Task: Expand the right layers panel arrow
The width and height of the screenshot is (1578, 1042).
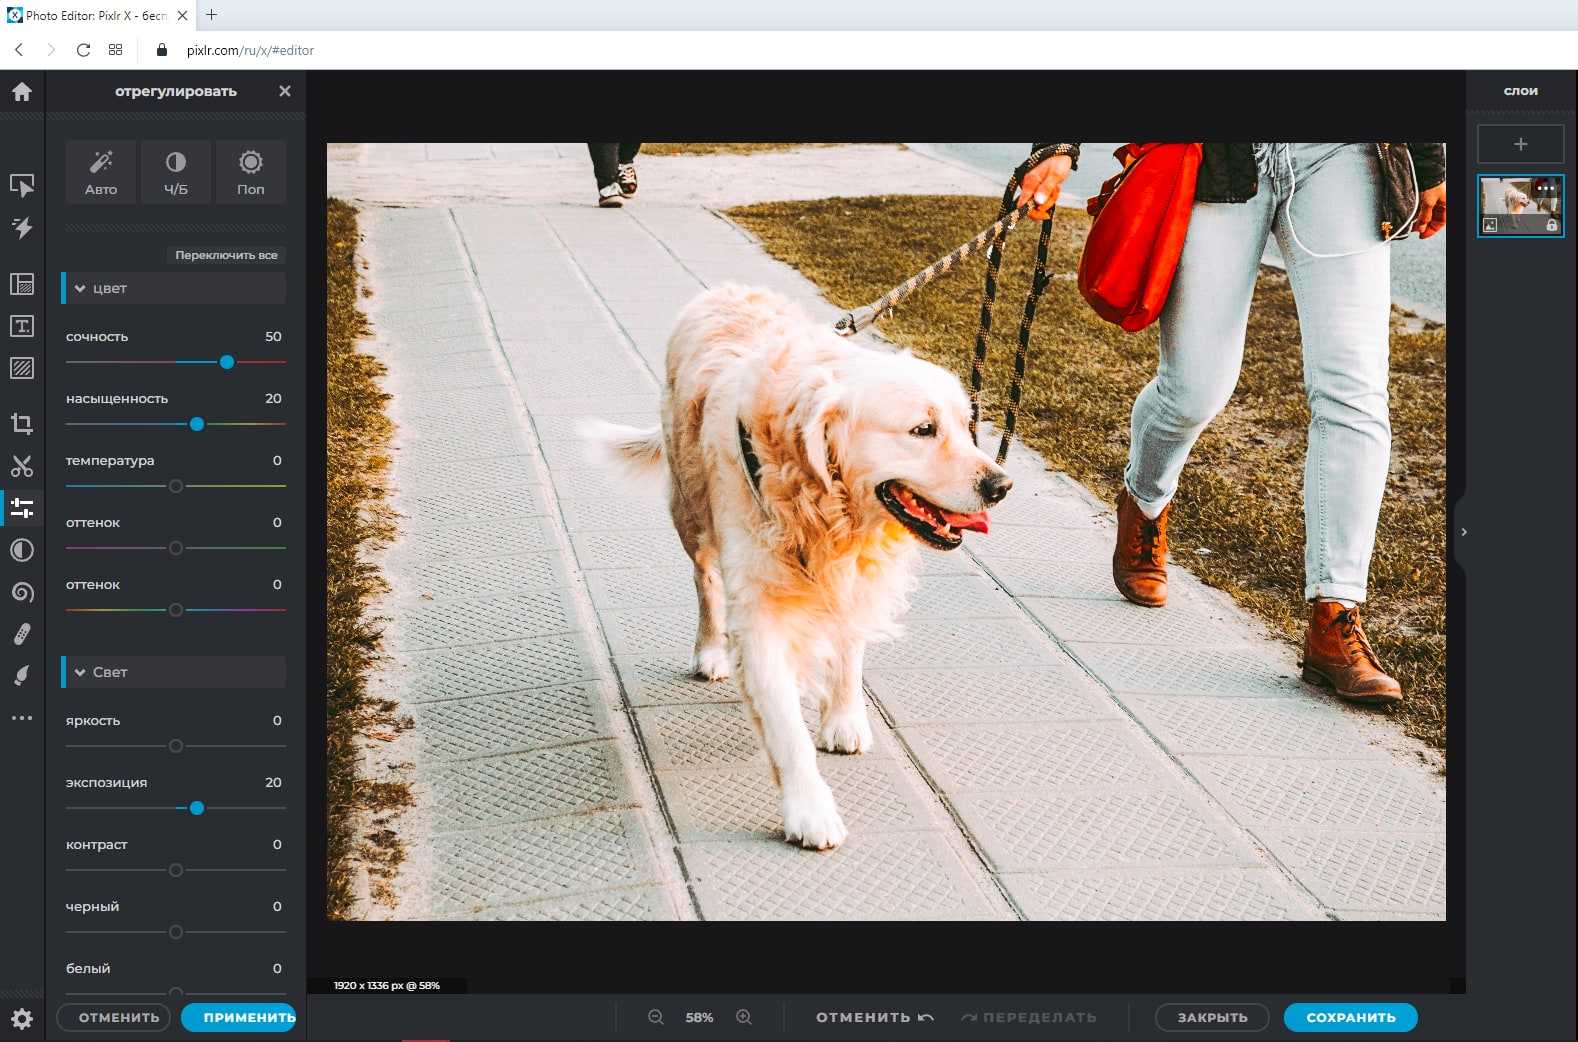Action: 1464,532
